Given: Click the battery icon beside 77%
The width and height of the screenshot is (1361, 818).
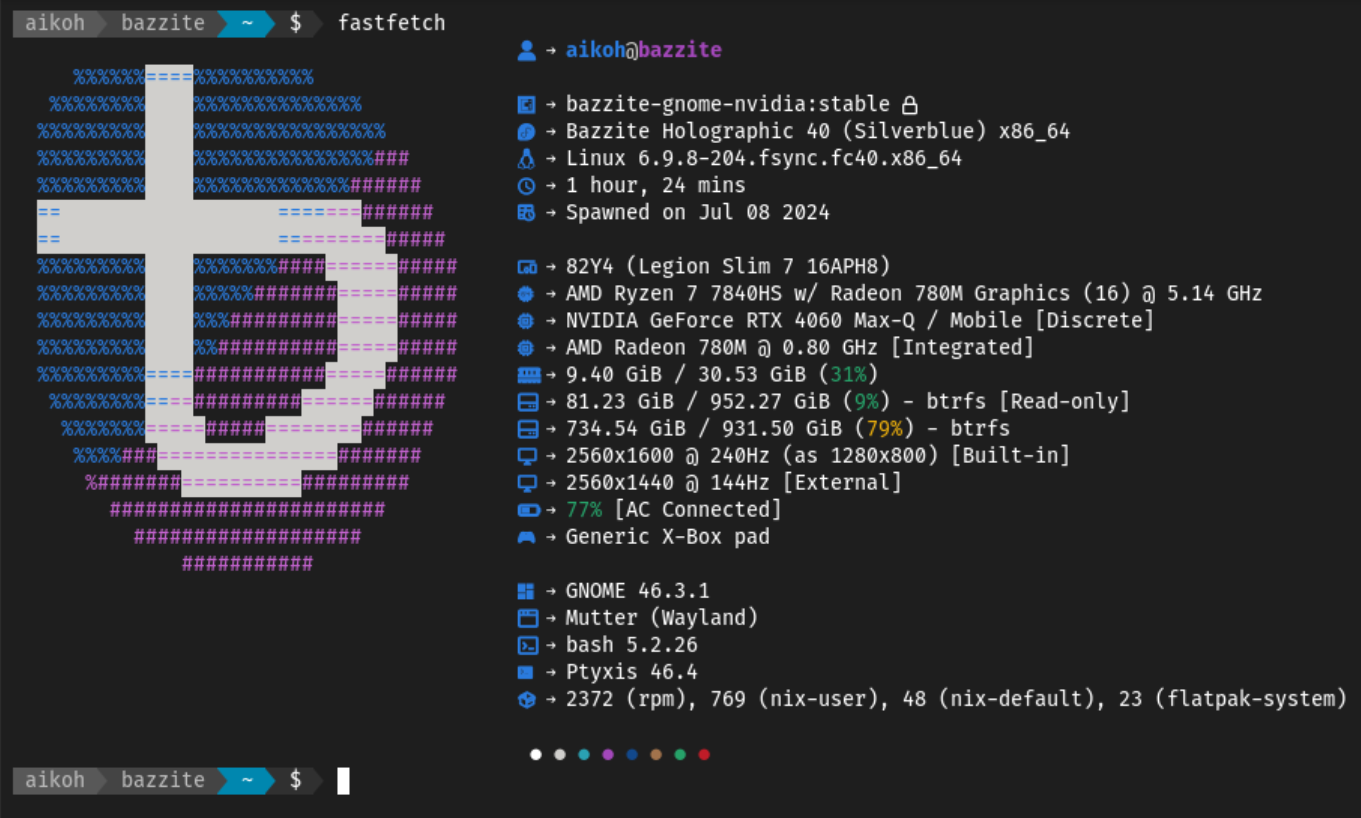Looking at the screenshot, I should point(528,510).
